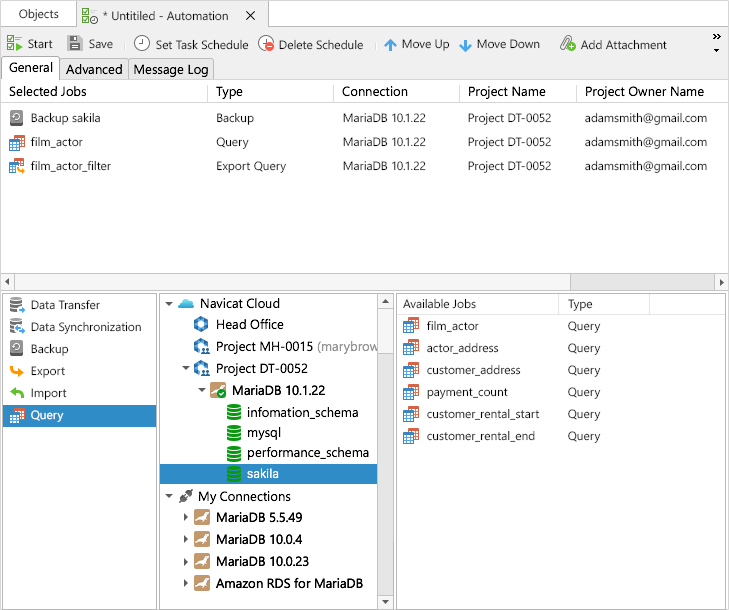
Task: Switch to the Objects tab
Action: coord(39,14)
